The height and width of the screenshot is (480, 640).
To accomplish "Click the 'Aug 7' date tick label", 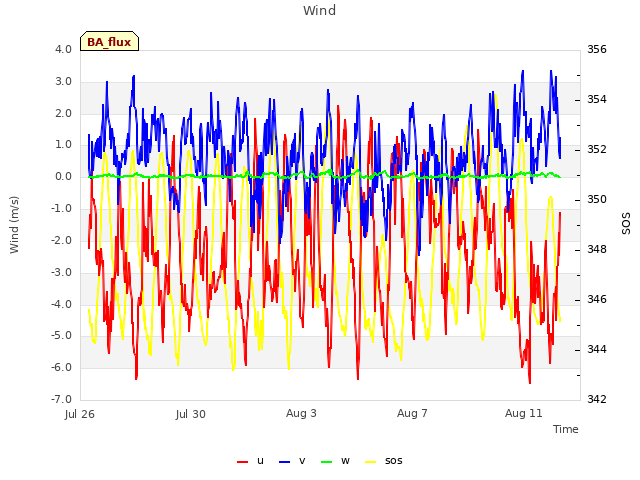I will tap(412, 413).
